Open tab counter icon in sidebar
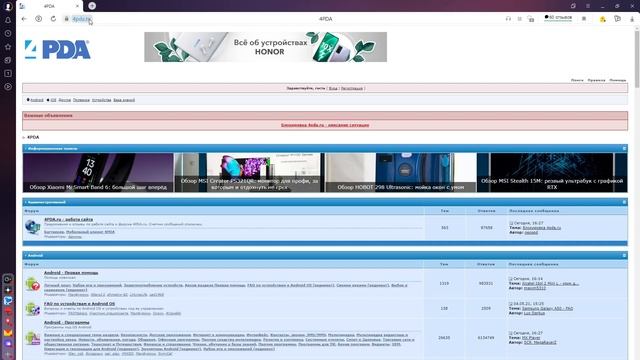This screenshot has height=360, width=640. [8, 73]
